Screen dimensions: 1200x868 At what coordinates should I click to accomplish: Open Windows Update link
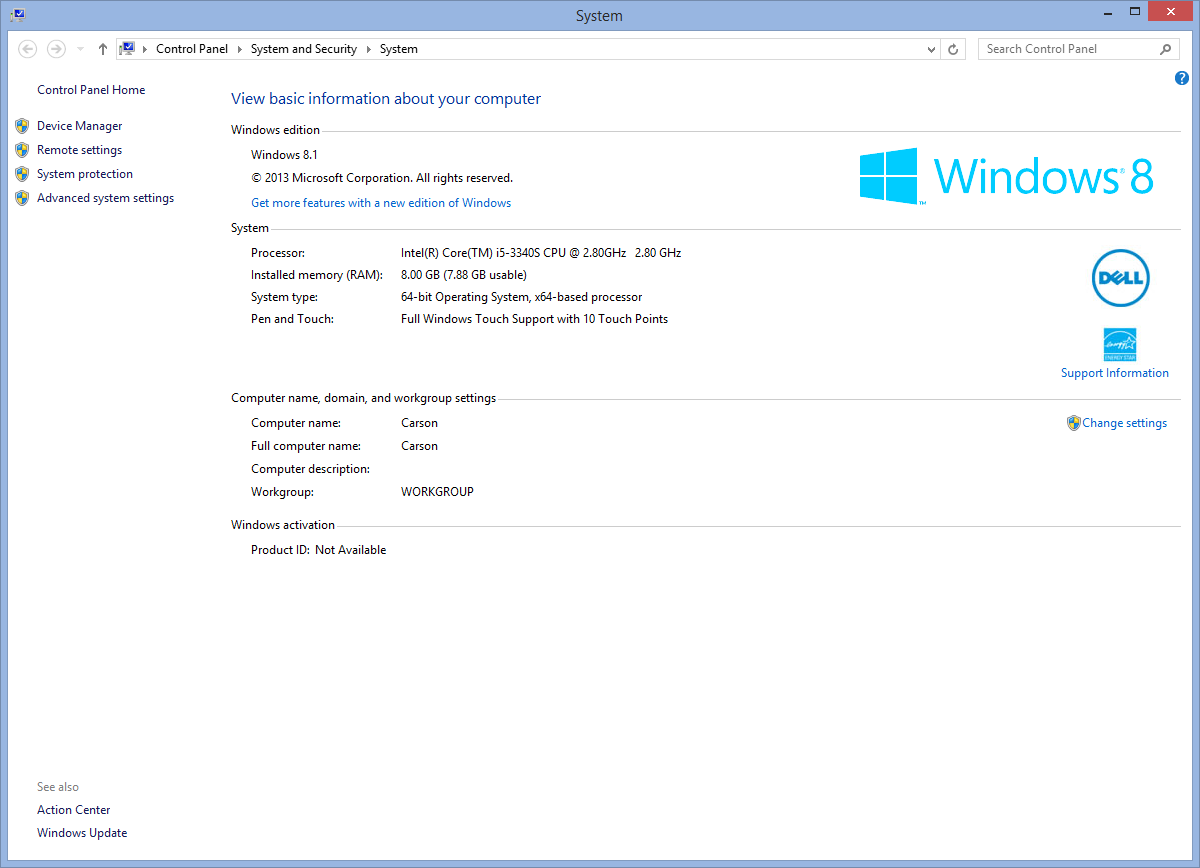(x=82, y=833)
